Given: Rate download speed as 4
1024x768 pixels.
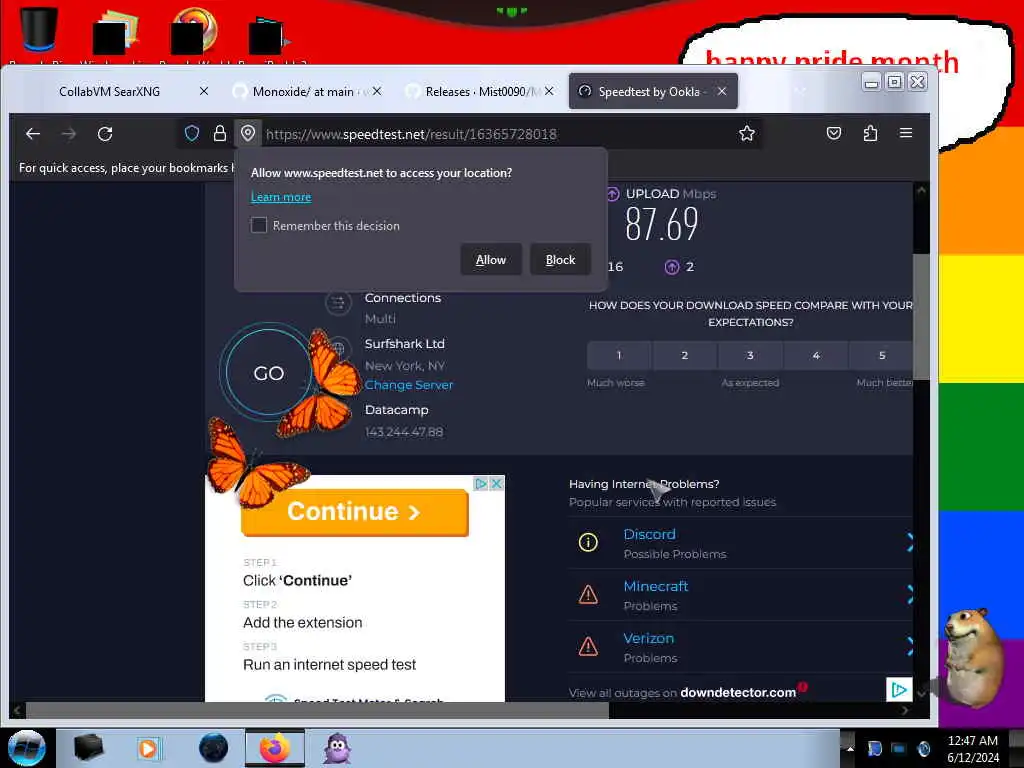Looking at the screenshot, I should click(x=816, y=355).
